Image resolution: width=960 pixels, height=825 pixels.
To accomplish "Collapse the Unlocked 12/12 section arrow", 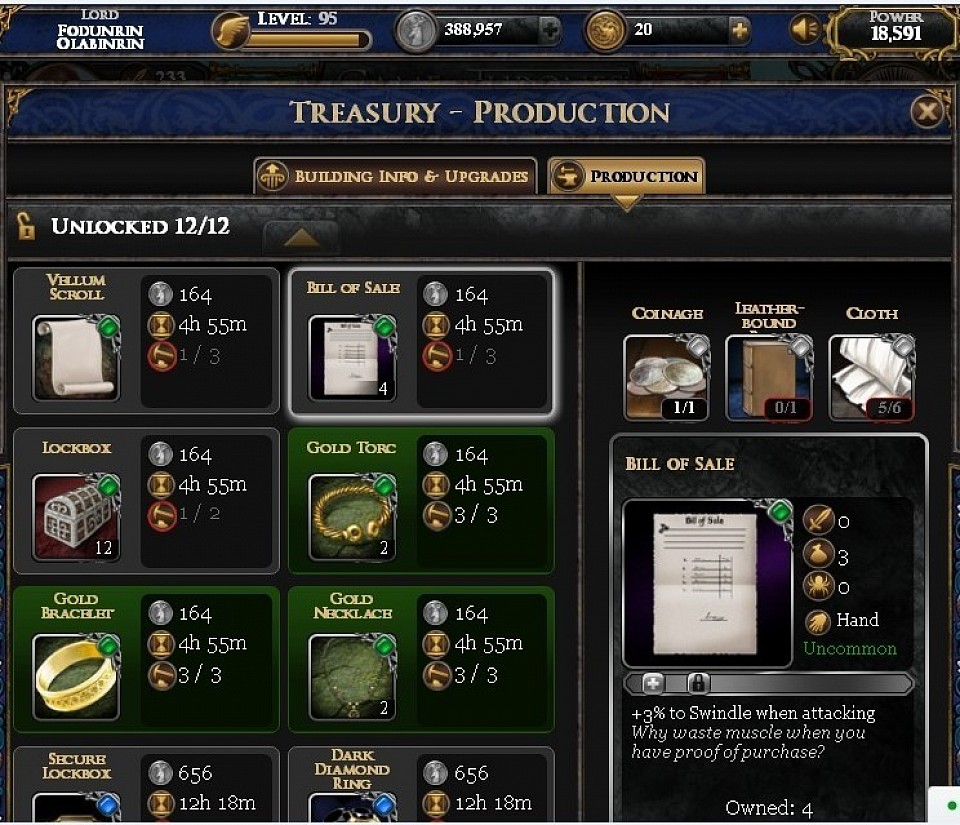I will 301,237.
